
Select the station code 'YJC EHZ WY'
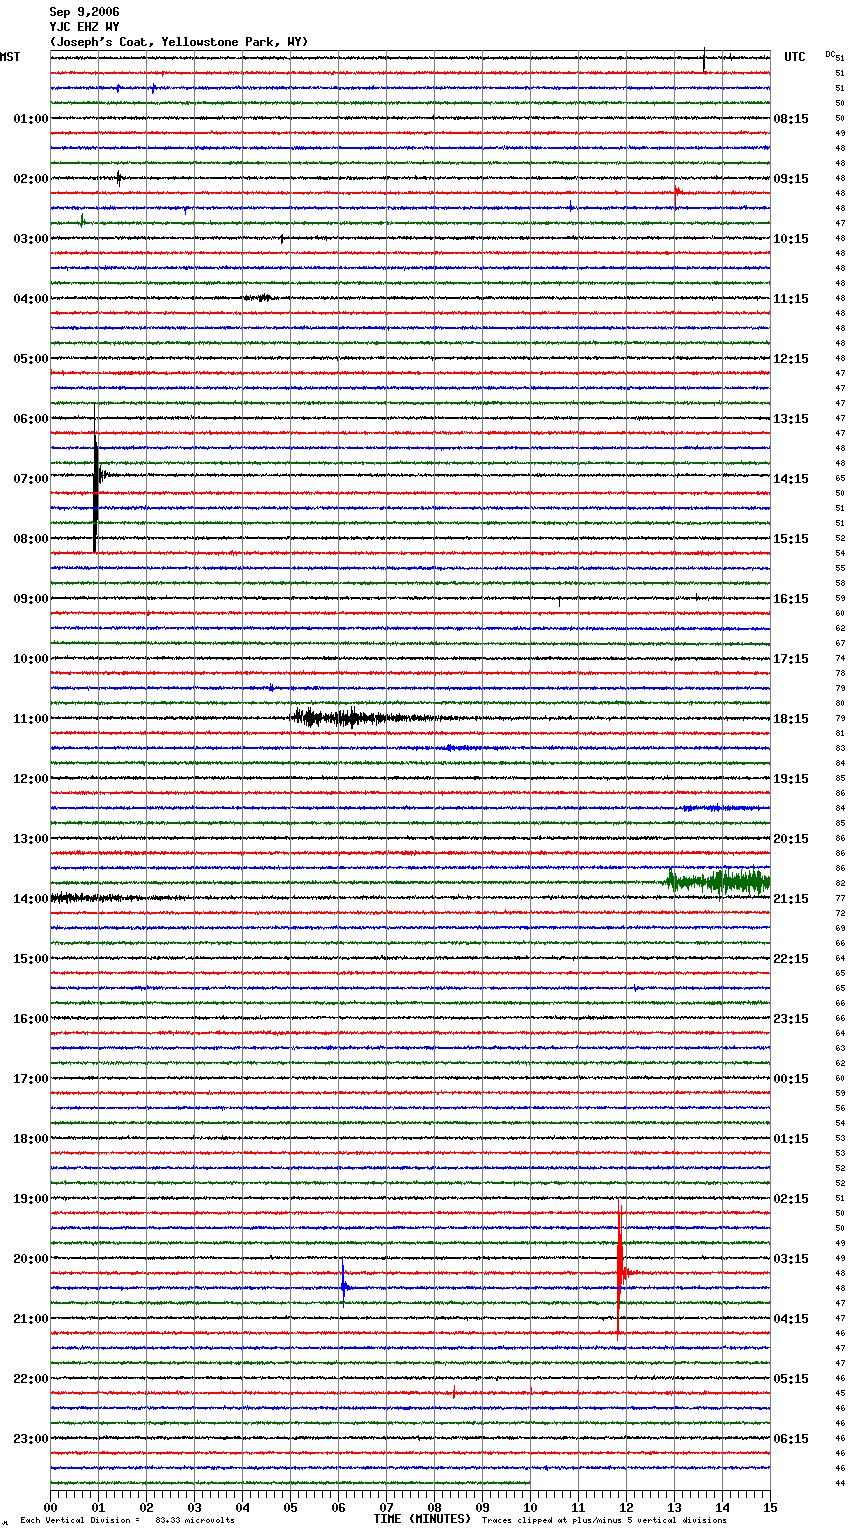click(84, 27)
